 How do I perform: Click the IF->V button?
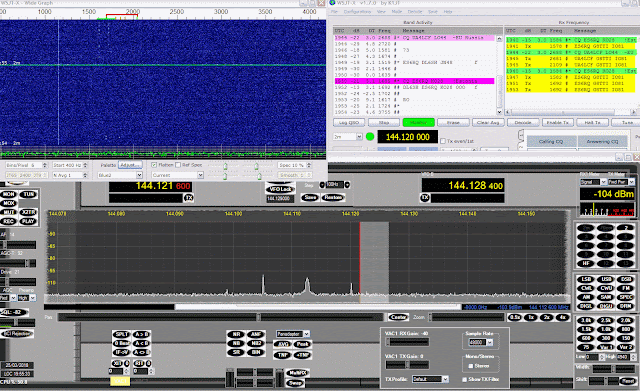[122, 352]
